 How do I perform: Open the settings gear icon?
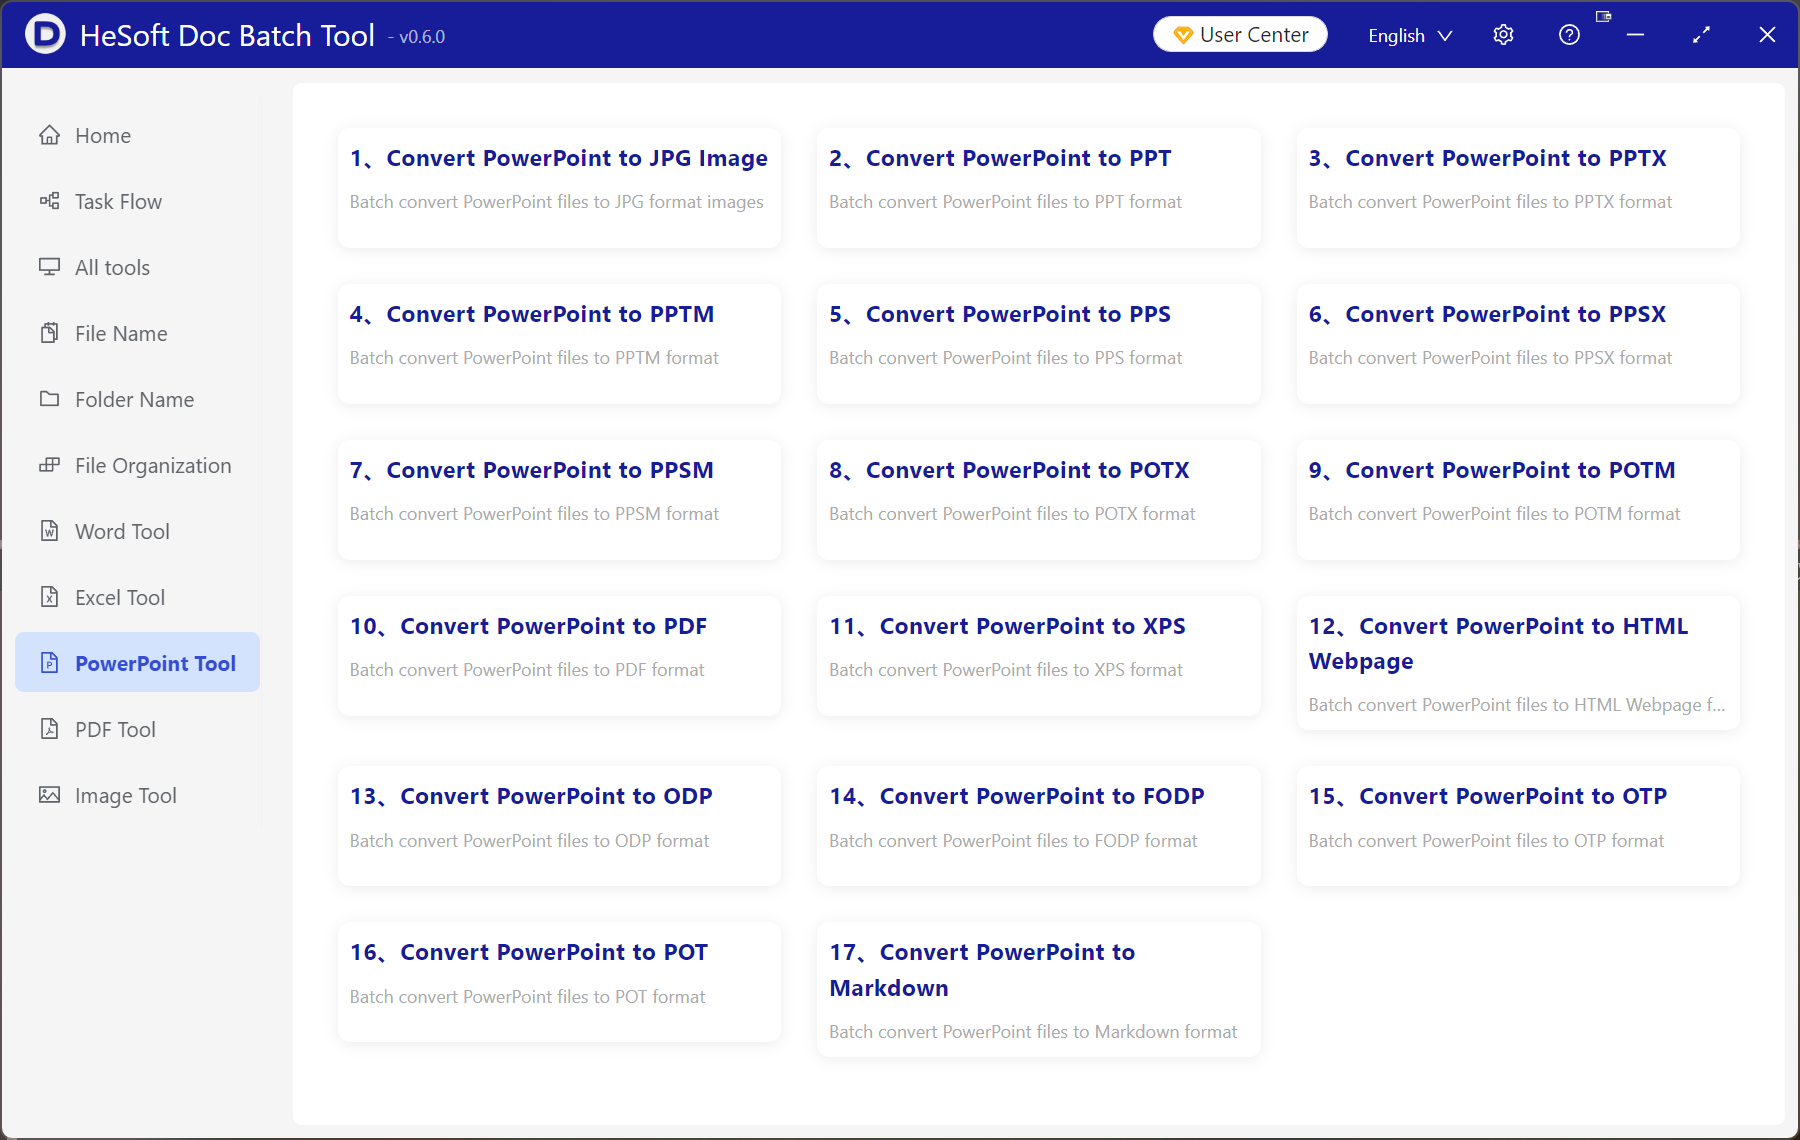(x=1503, y=35)
